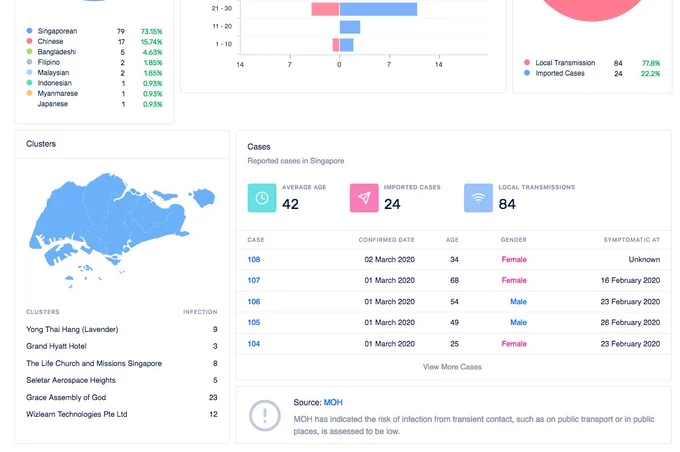
Task: Click the AGE column header
Action: point(452,240)
